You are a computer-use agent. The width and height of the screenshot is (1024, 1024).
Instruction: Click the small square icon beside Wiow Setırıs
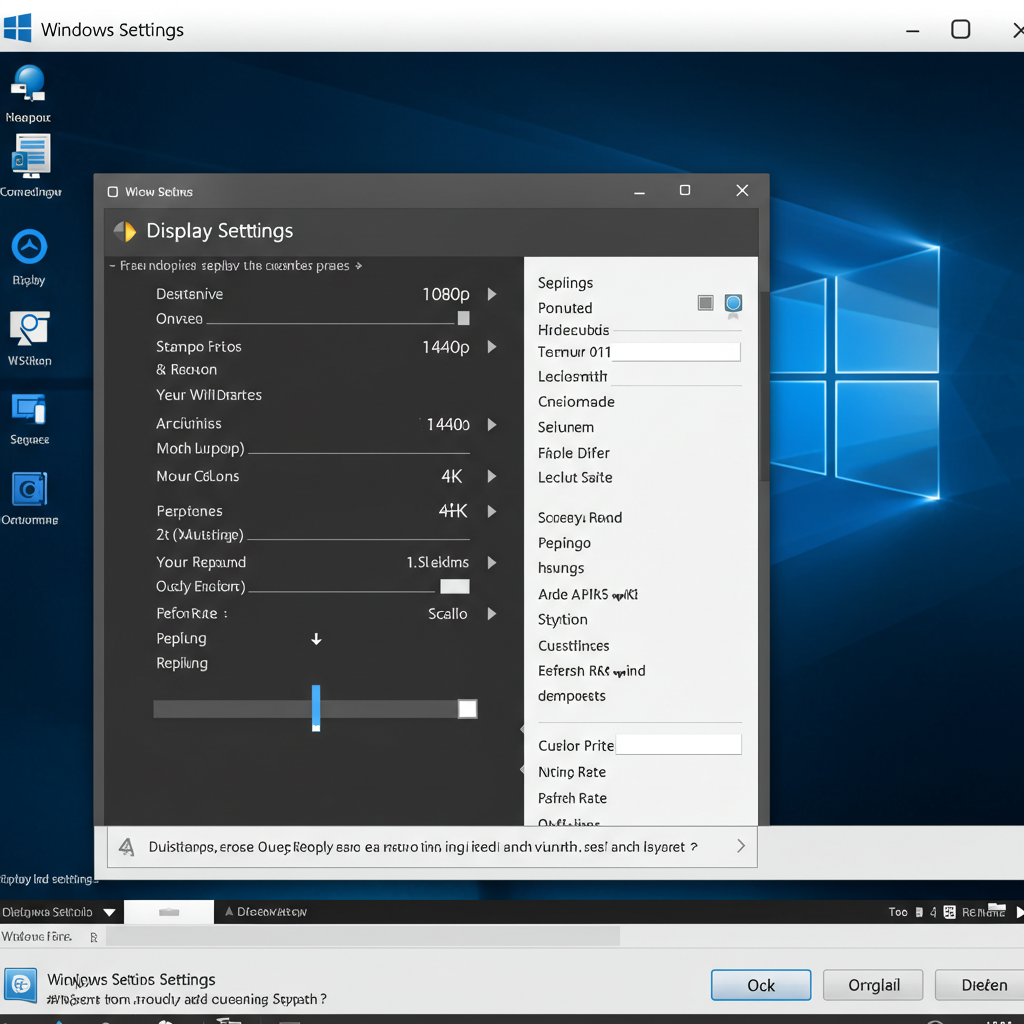point(112,191)
